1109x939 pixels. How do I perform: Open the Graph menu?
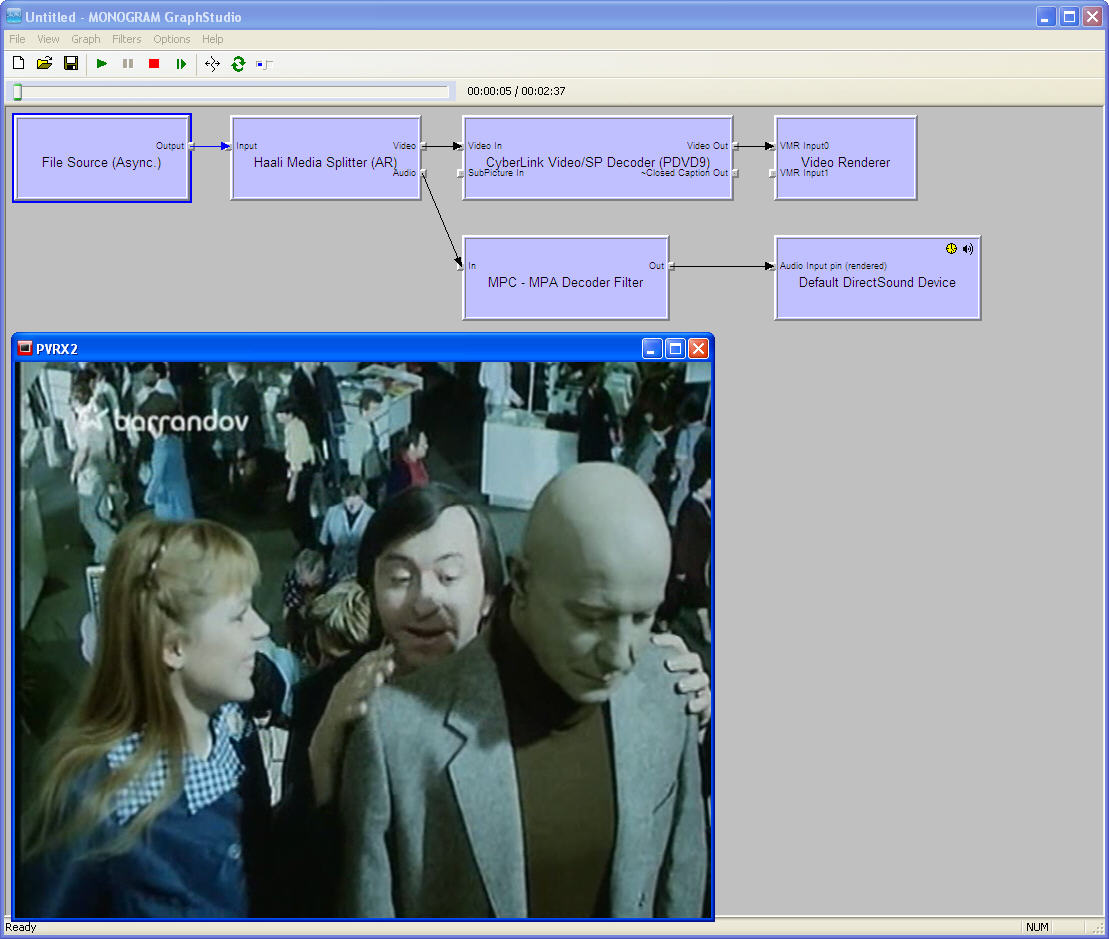(86, 39)
